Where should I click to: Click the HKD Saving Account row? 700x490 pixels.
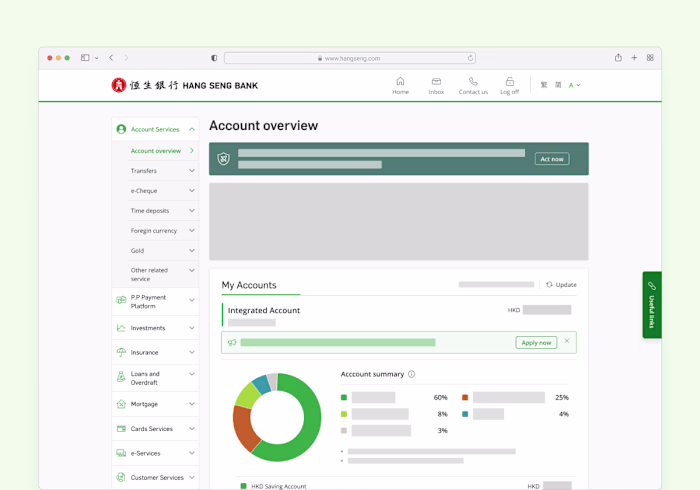pos(406,486)
